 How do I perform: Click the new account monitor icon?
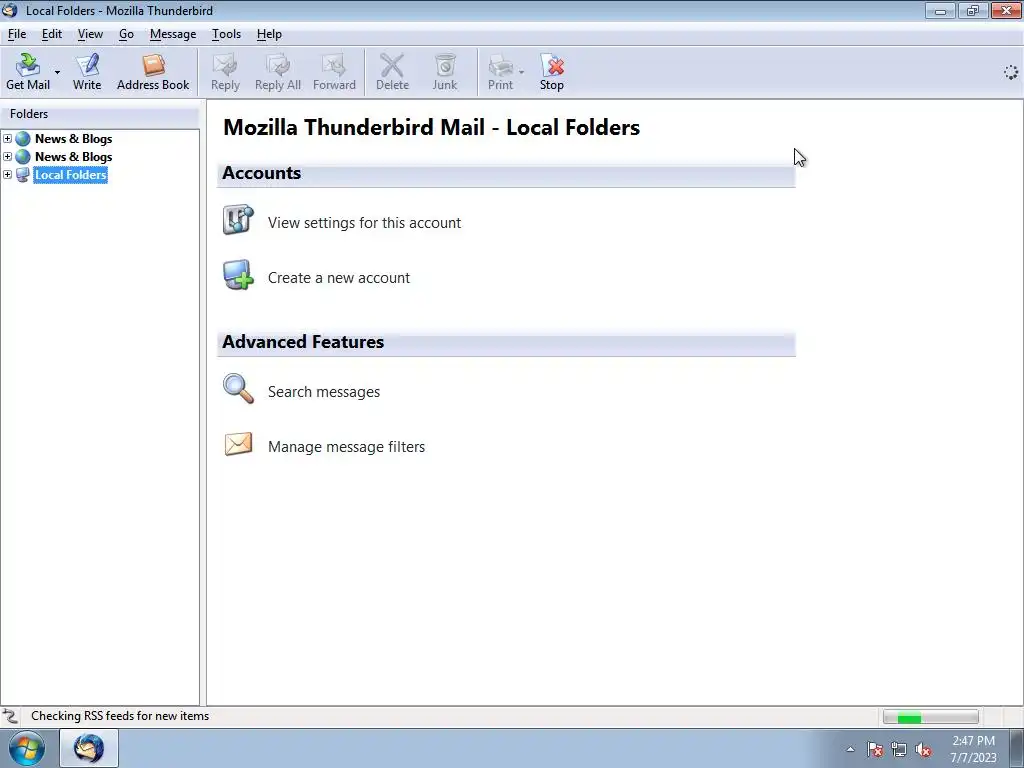[x=238, y=275]
